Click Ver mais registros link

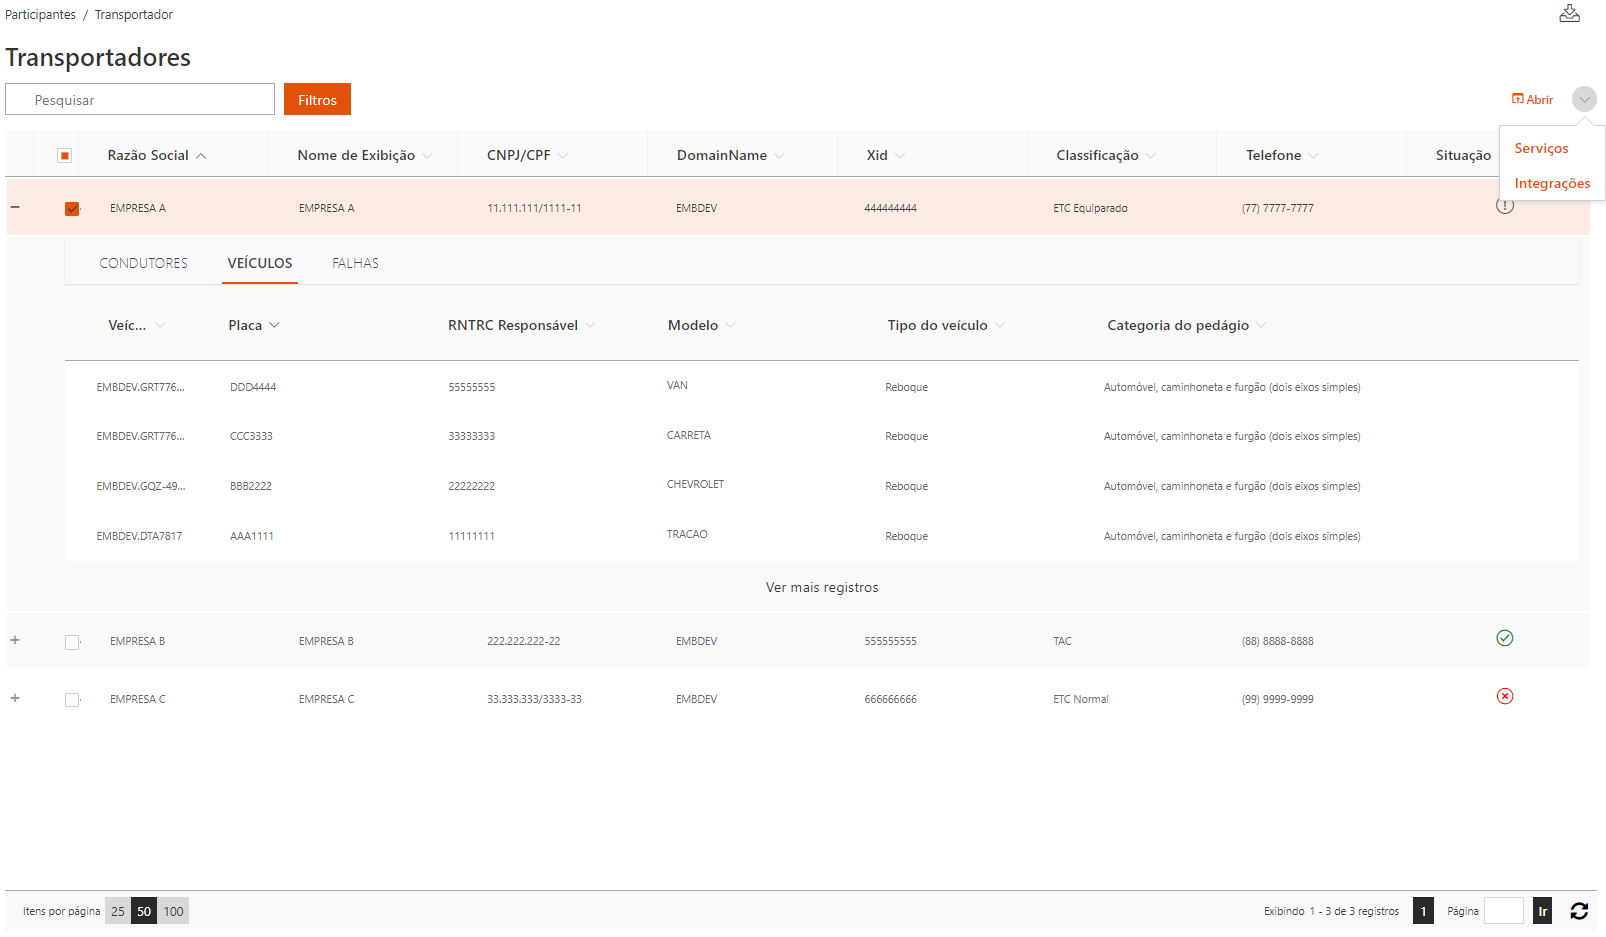[821, 587]
